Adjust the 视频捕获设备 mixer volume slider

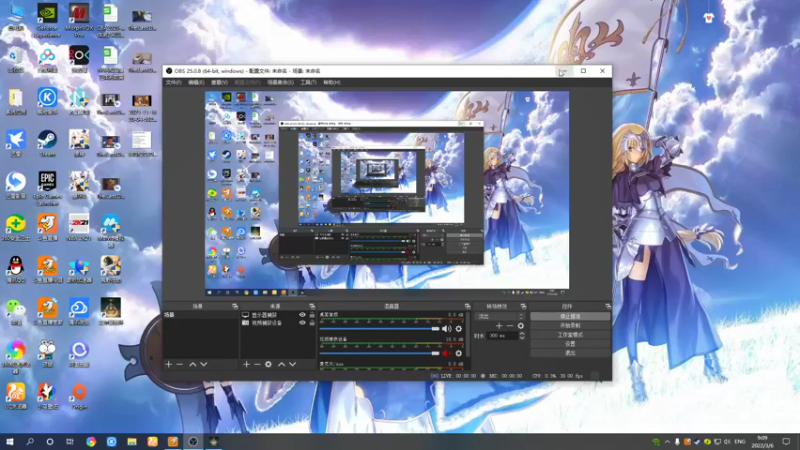pos(379,353)
